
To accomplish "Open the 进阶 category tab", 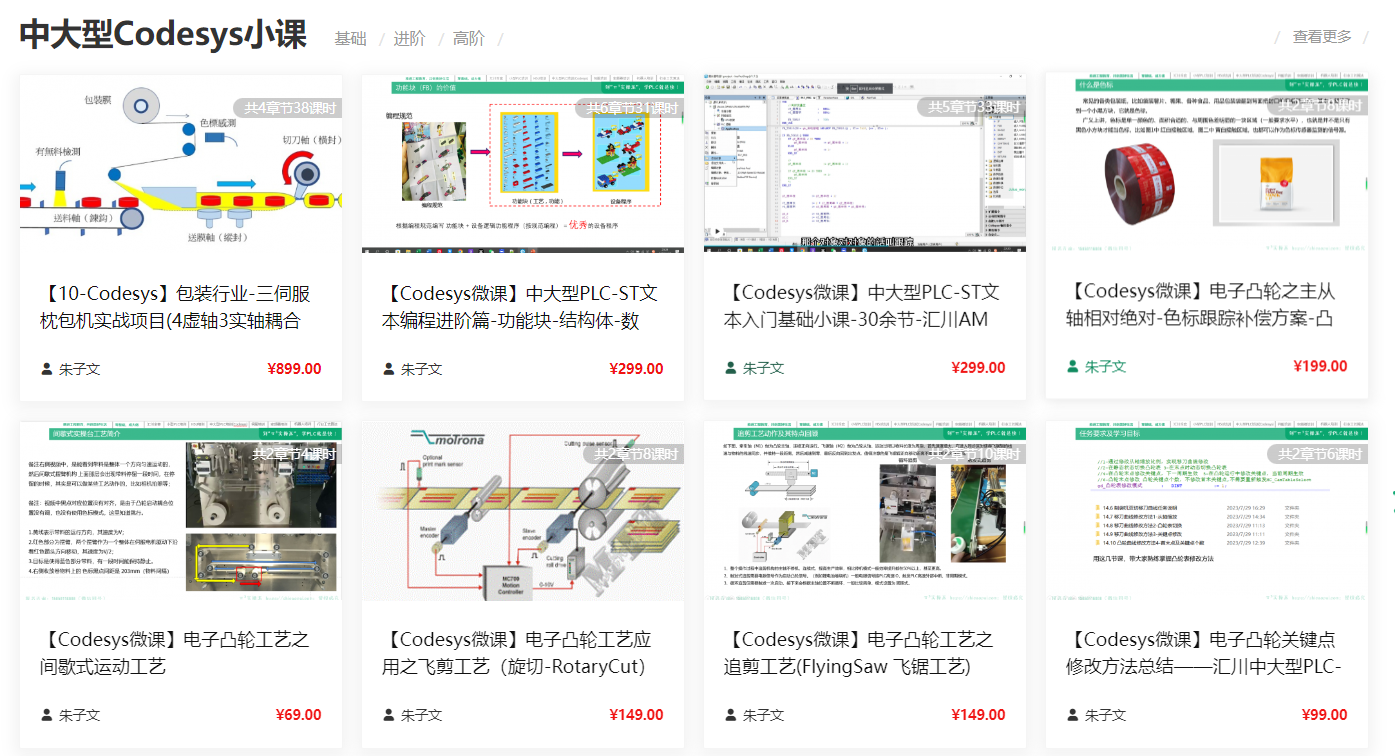I will (x=410, y=38).
